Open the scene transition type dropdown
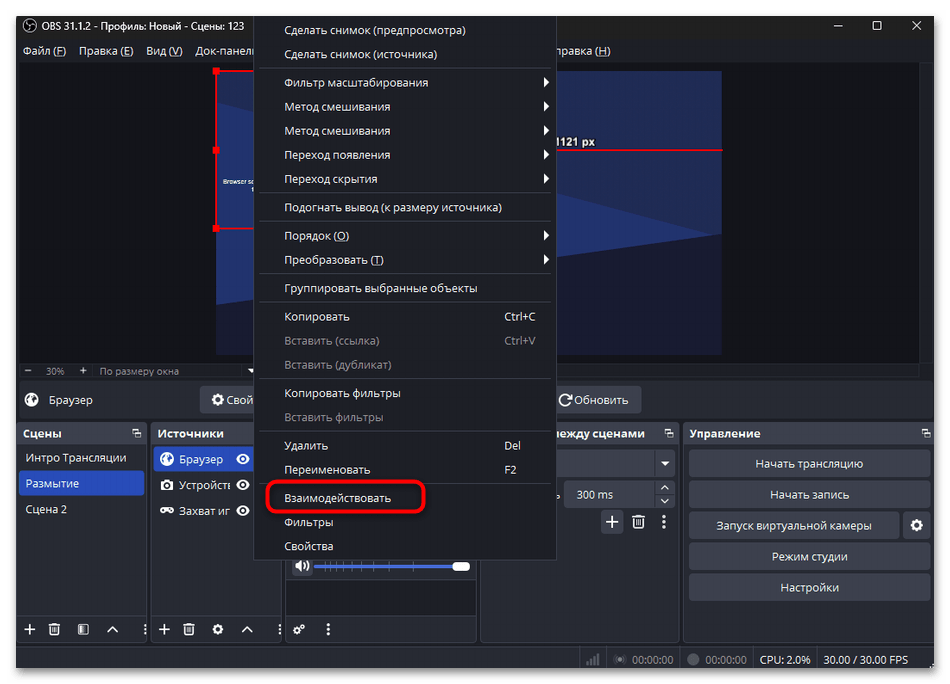 coord(665,464)
